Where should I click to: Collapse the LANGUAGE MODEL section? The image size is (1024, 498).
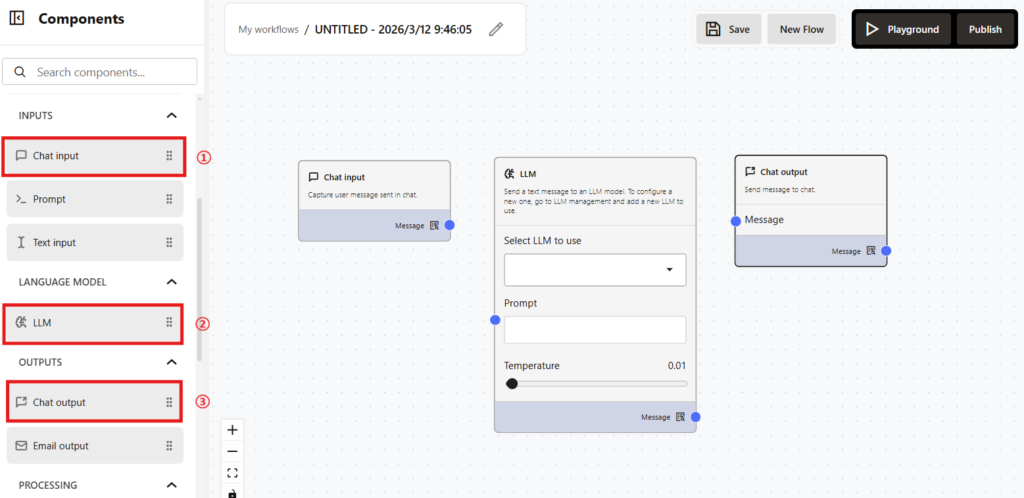[171, 282]
